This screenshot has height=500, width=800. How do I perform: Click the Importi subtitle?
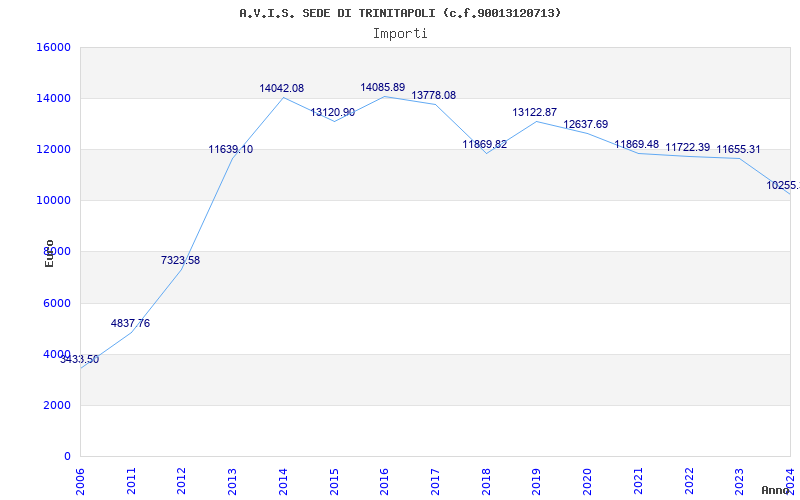point(400,34)
